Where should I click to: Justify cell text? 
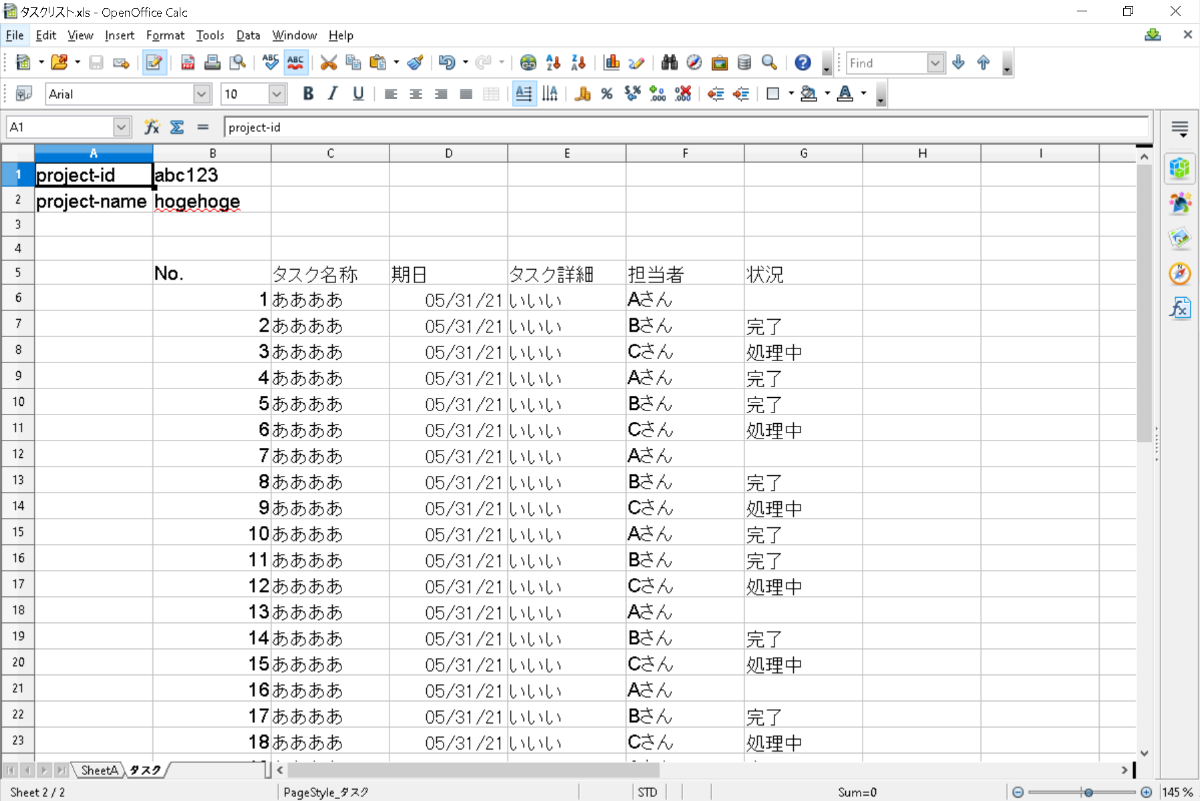pos(466,94)
